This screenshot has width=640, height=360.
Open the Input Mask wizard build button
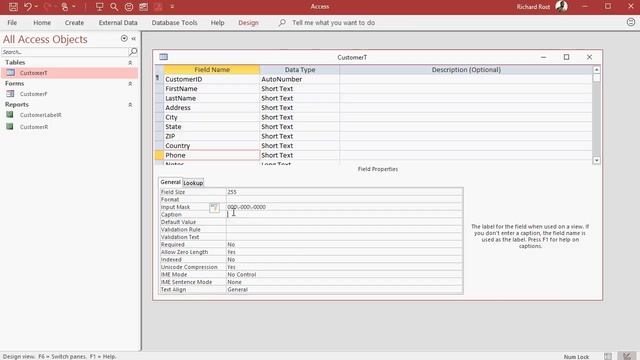214,207
